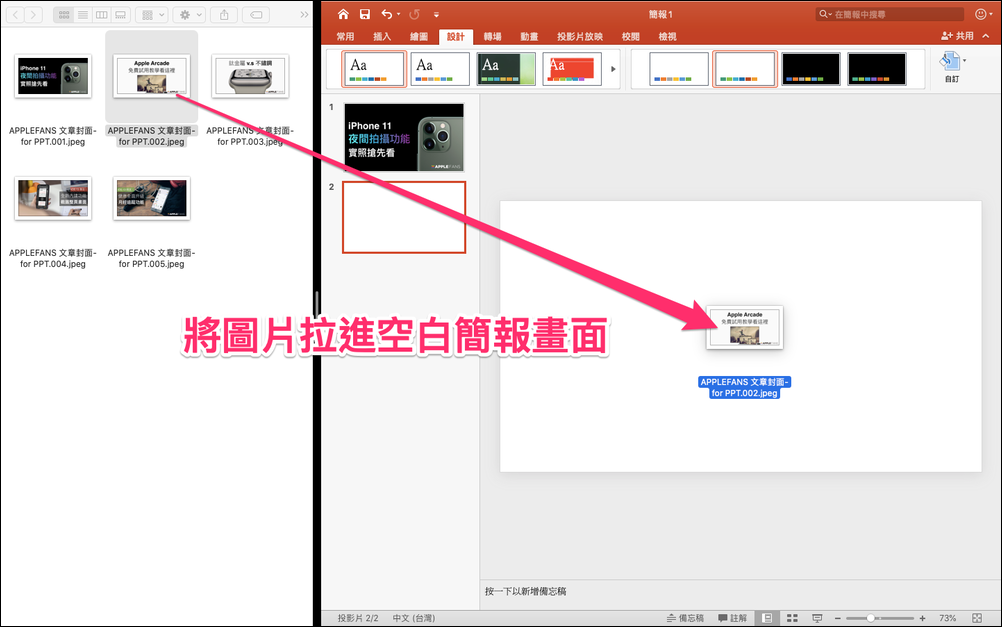Viewport: 1002px width, 627px height.
Task: Select APPLEFANS for PPT.005.jpeg thumbnail
Action: click(151, 198)
